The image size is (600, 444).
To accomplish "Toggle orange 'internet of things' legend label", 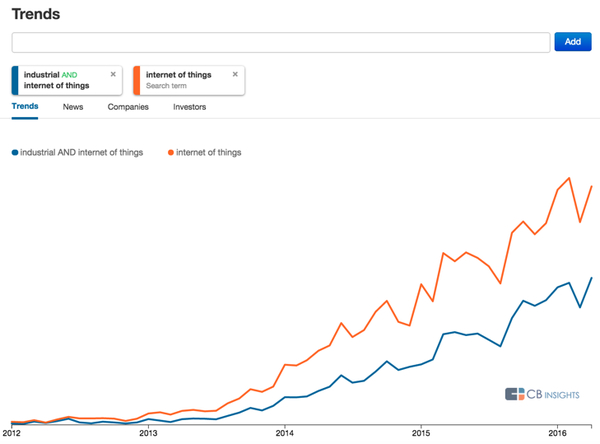I will (209, 152).
